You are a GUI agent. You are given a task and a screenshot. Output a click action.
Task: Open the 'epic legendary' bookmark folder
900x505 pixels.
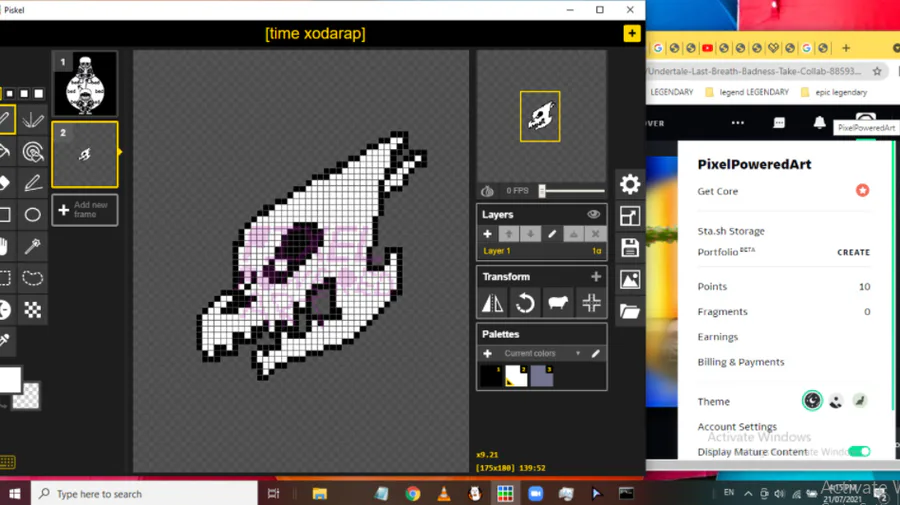tap(833, 92)
